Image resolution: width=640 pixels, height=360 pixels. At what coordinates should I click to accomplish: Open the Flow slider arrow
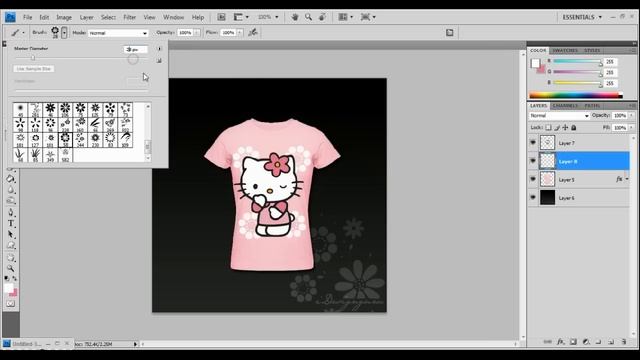[x=240, y=32]
